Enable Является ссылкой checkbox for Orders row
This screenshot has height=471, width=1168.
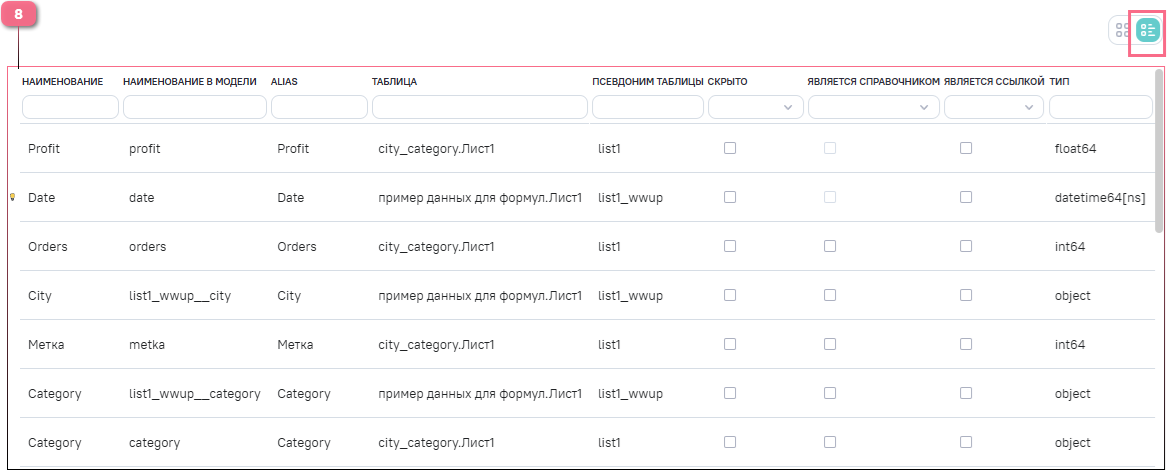tap(966, 246)
